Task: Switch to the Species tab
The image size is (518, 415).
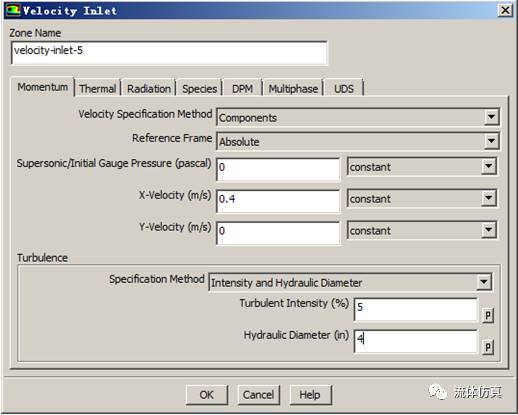Action: click(x=199, y=89)
